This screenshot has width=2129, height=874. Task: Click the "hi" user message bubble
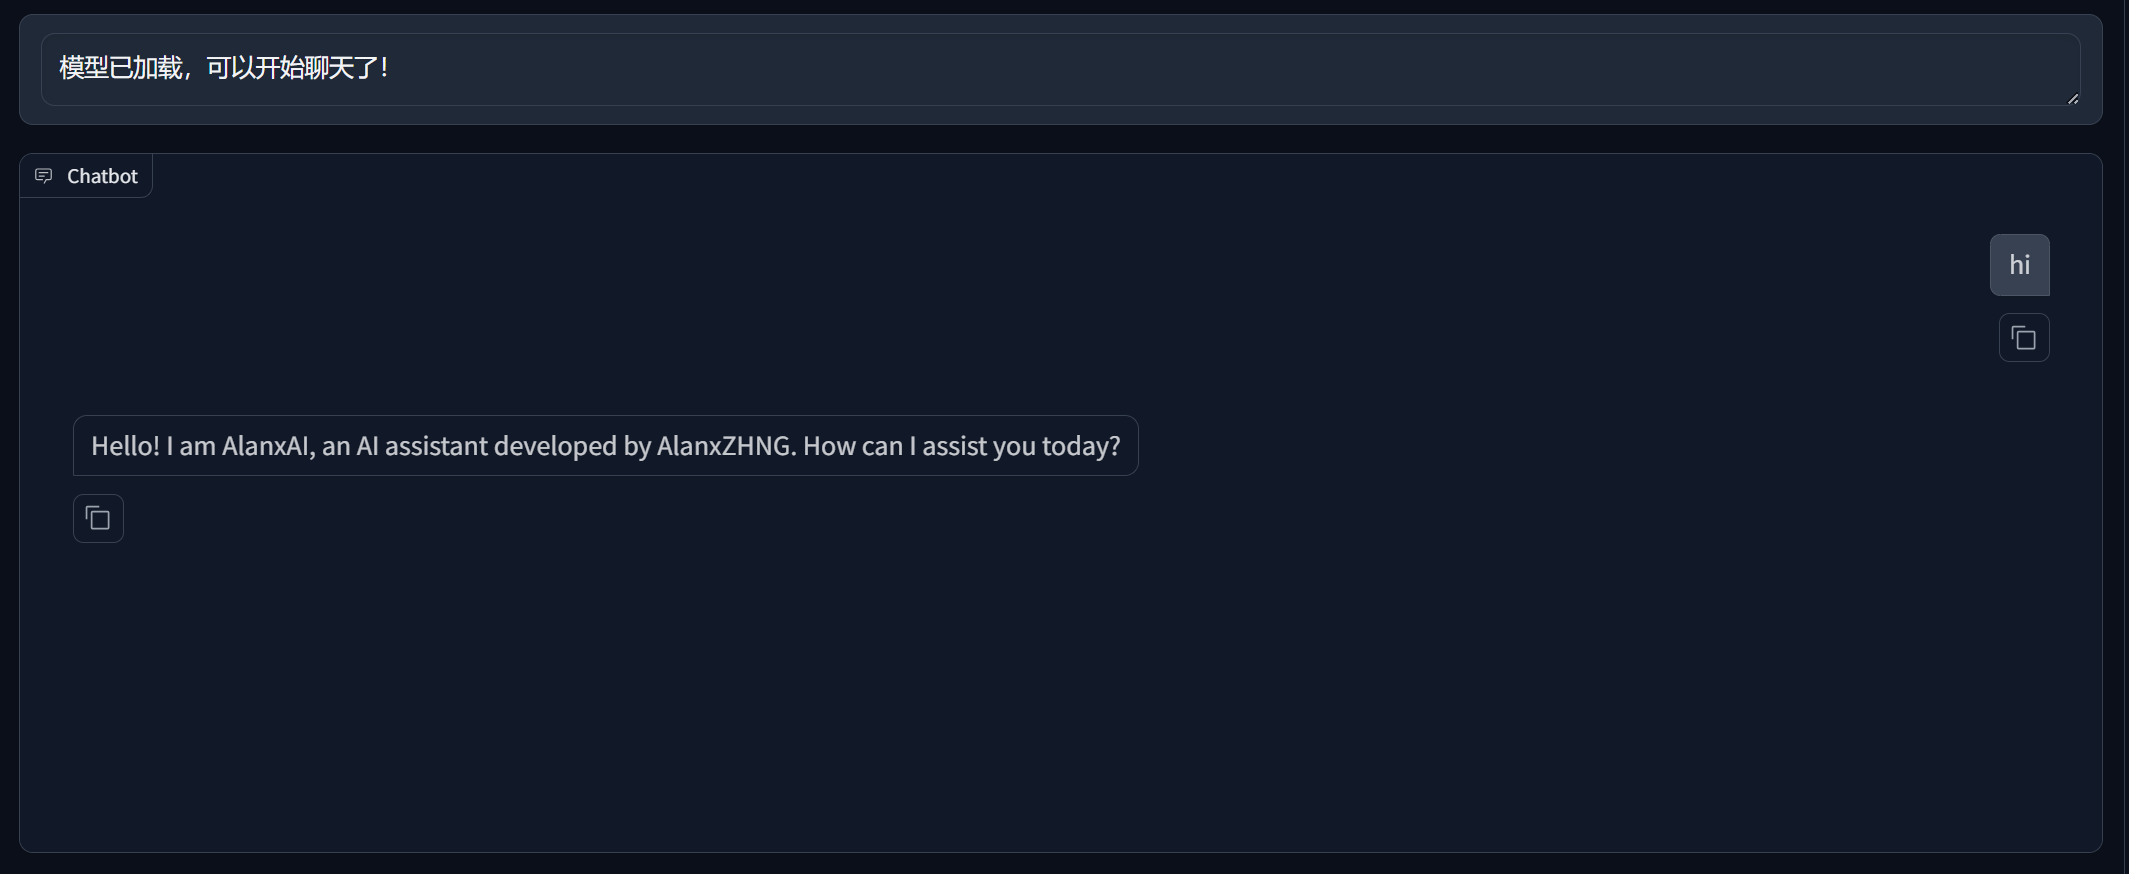pyautogui.click(x=2019, y=265)
